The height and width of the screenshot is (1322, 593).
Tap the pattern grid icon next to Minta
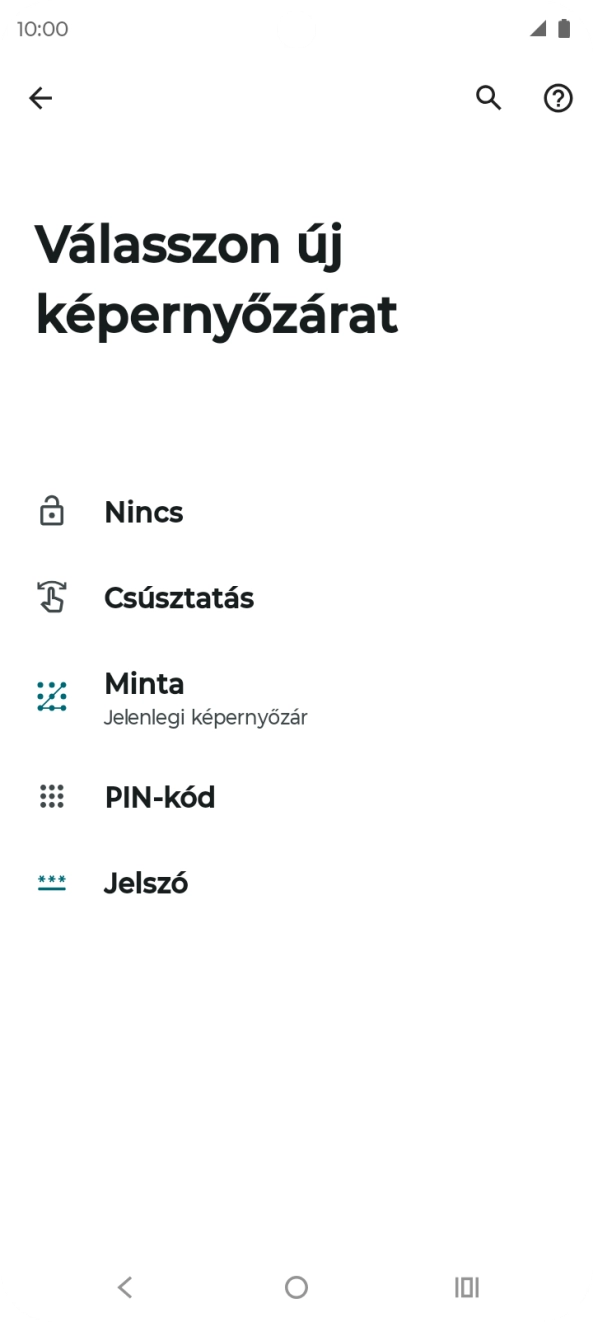53,692
